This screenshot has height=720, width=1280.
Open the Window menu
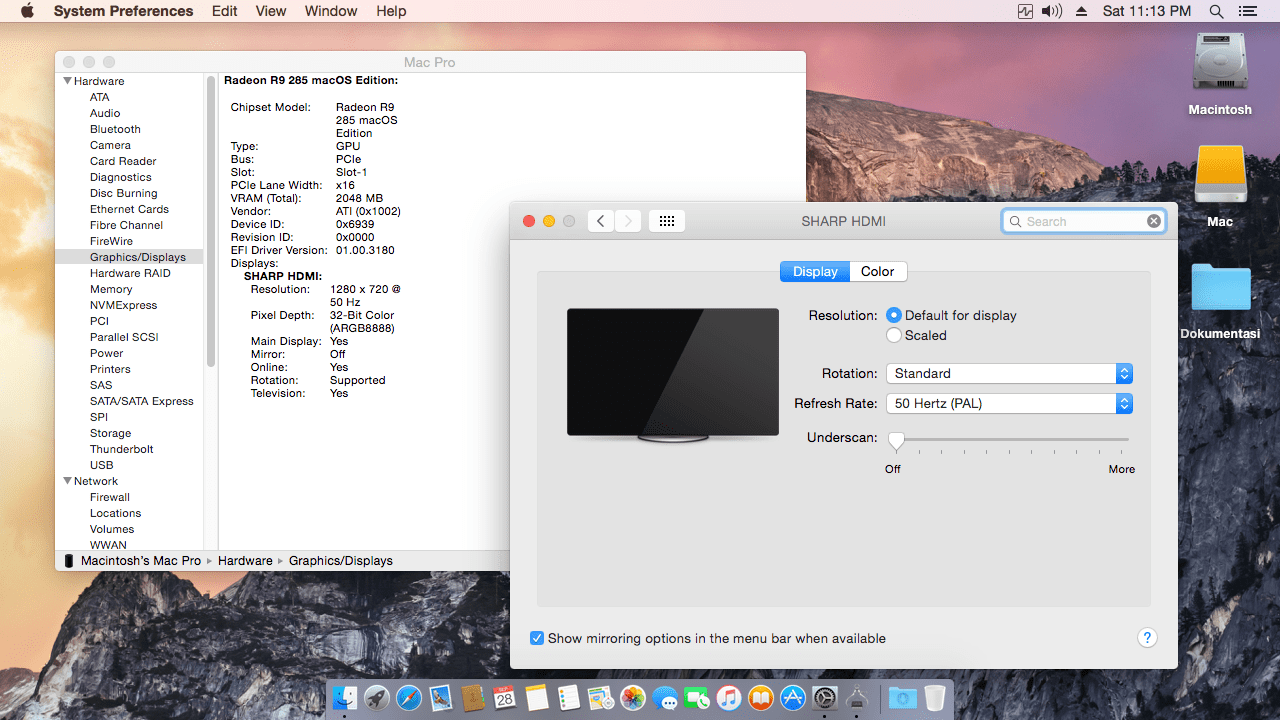331,11
